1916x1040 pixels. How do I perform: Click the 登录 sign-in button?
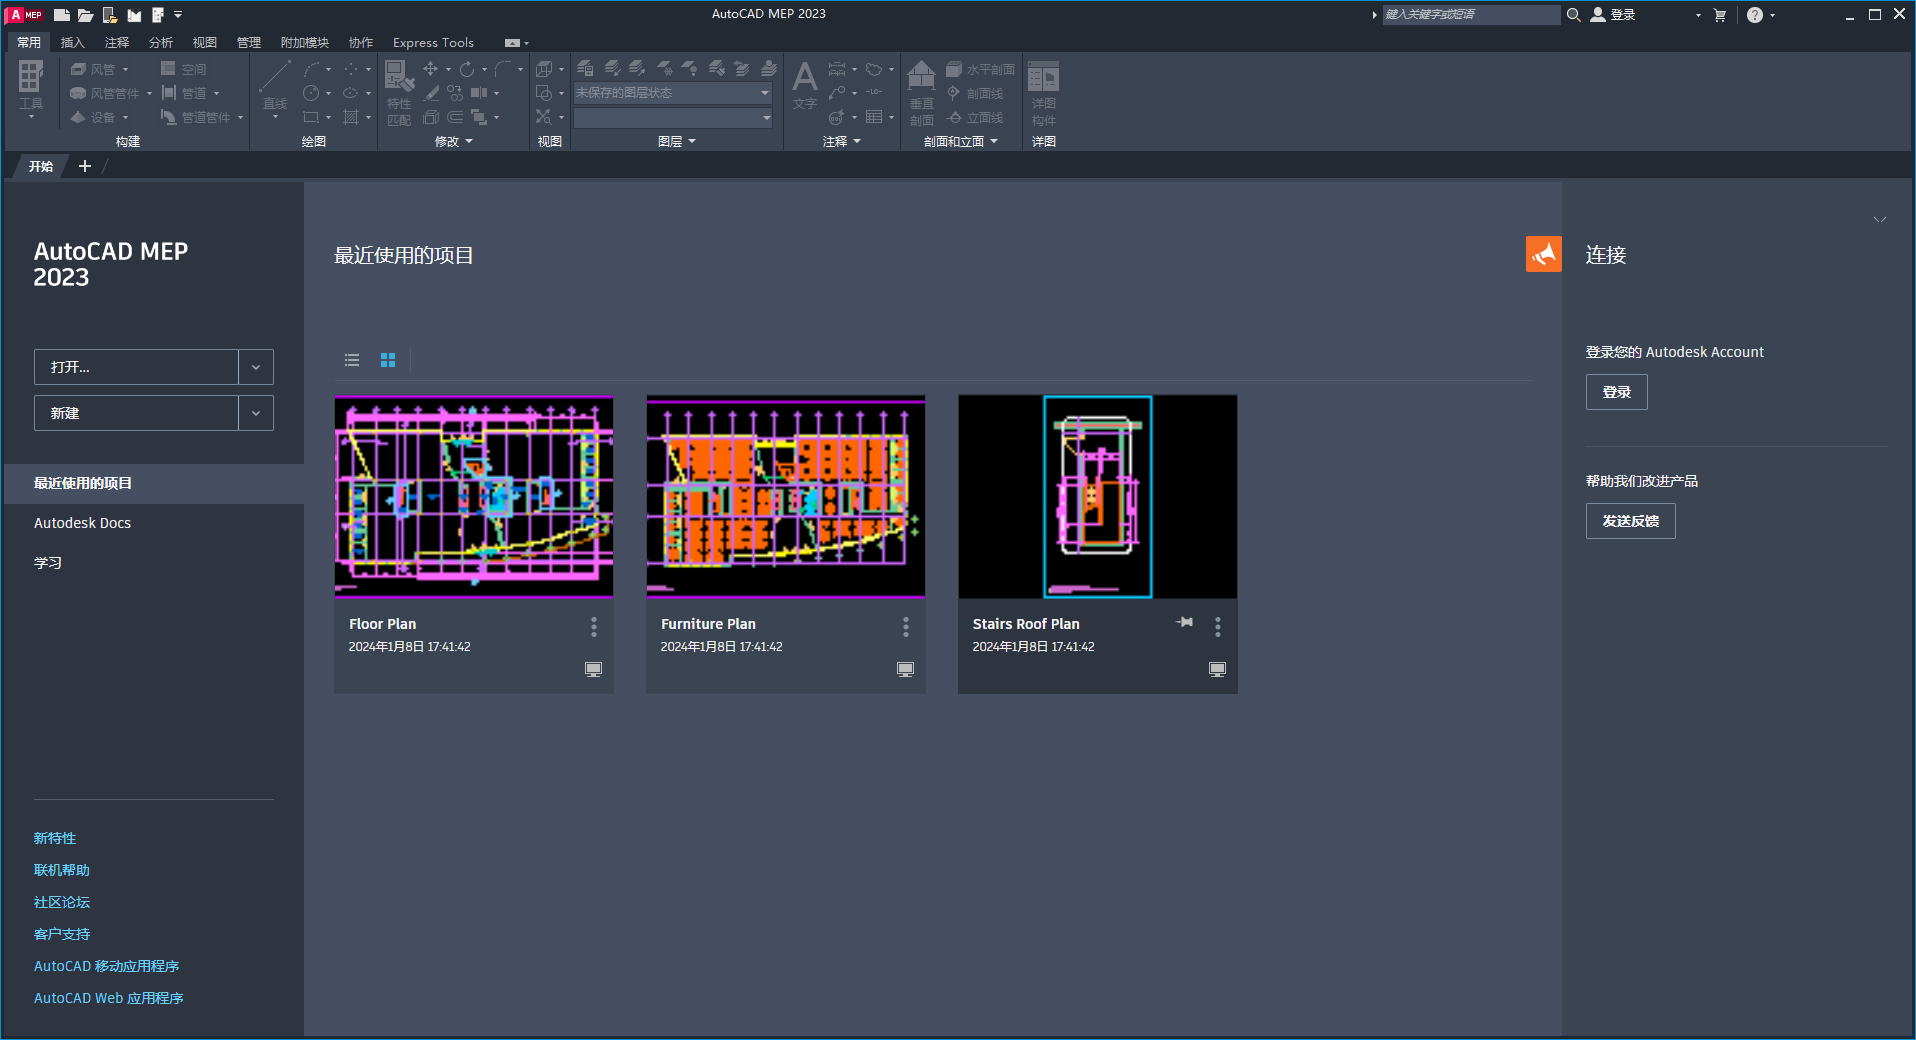point(1615,391)
